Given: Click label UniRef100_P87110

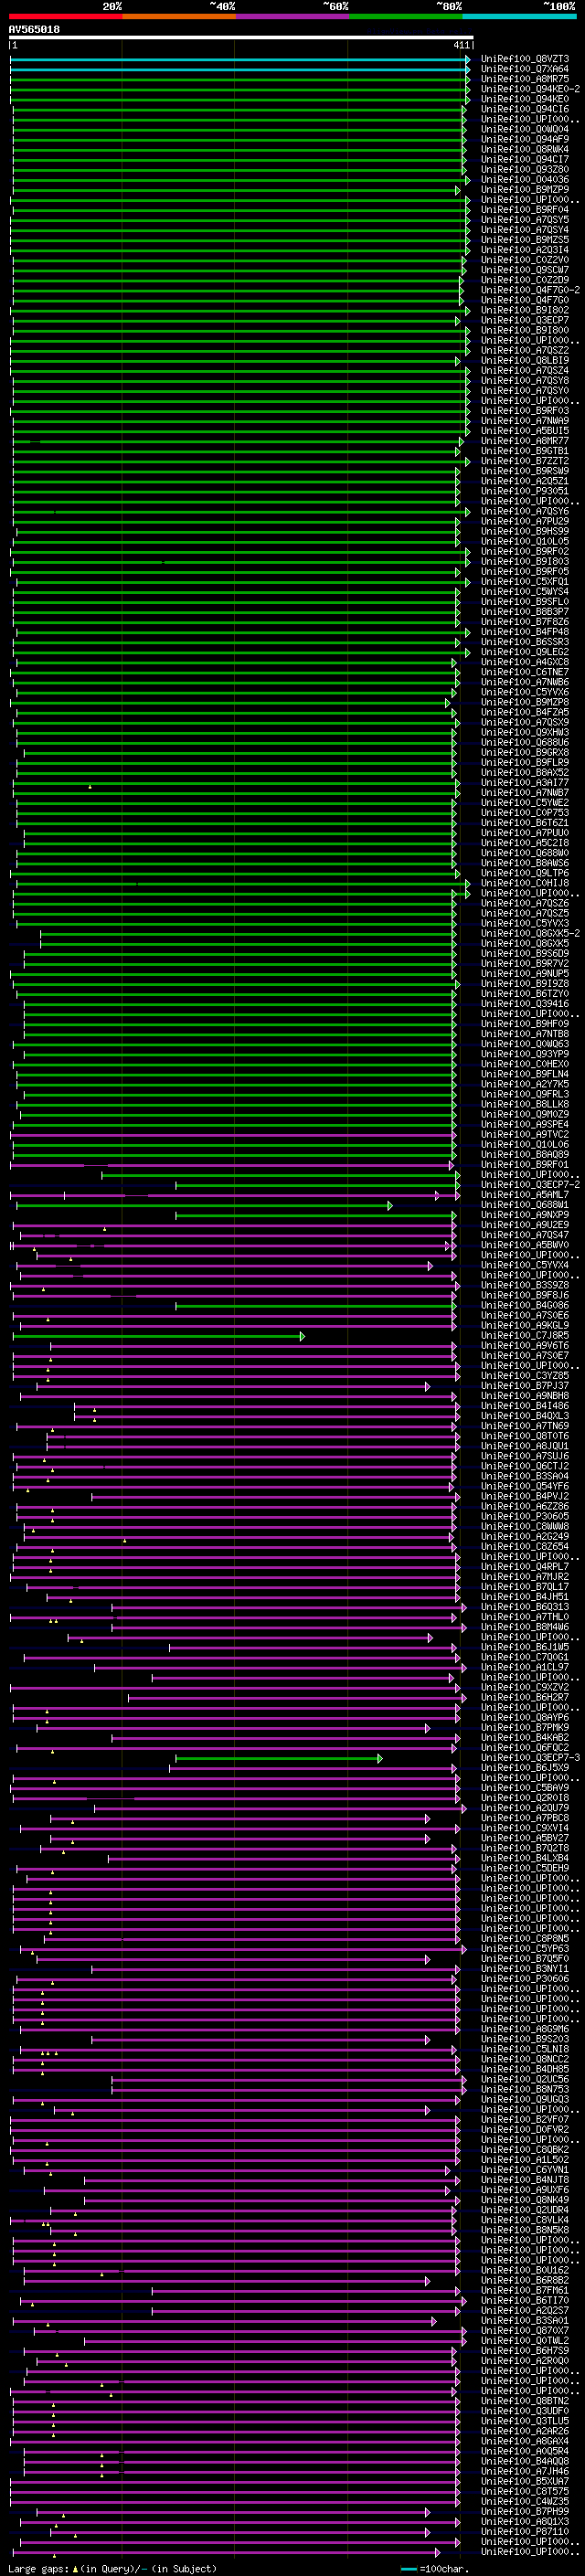Looking at the screenshot, I should click(524, 2532).
